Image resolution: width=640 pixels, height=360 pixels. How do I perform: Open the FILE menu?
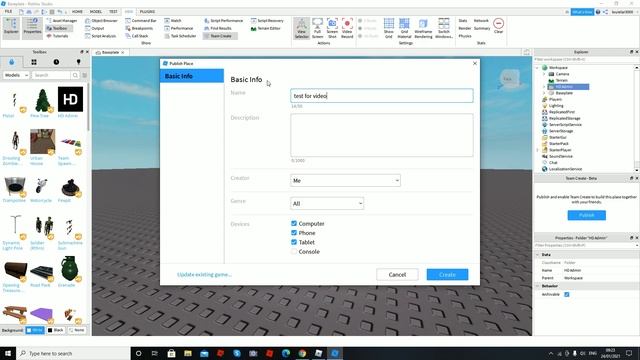tap(9, 11)
